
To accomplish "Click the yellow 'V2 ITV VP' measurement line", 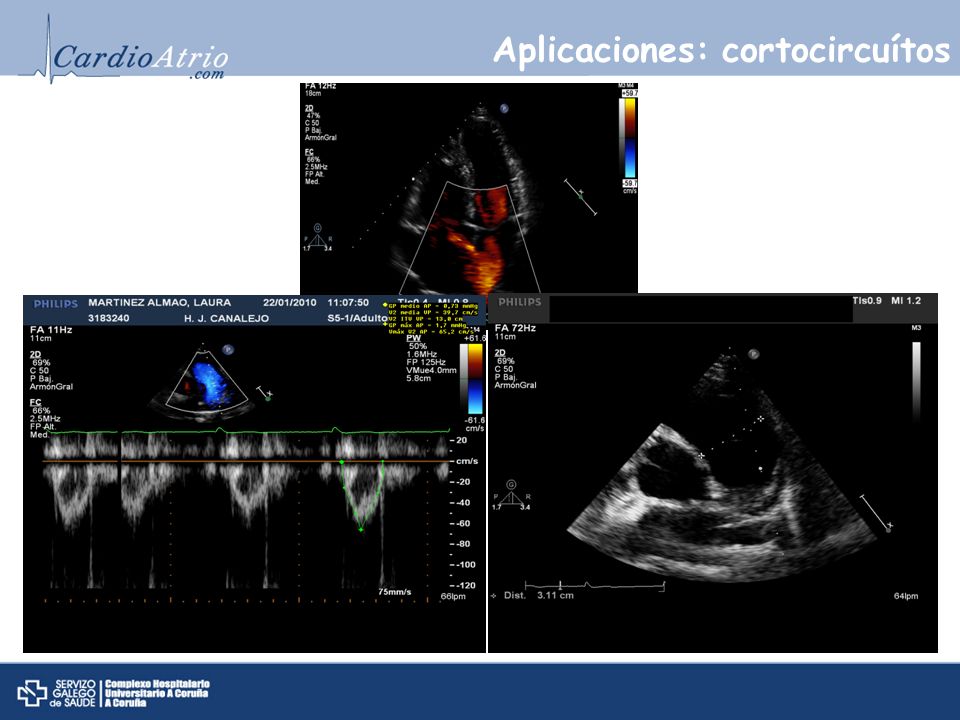I will [426, 318].
